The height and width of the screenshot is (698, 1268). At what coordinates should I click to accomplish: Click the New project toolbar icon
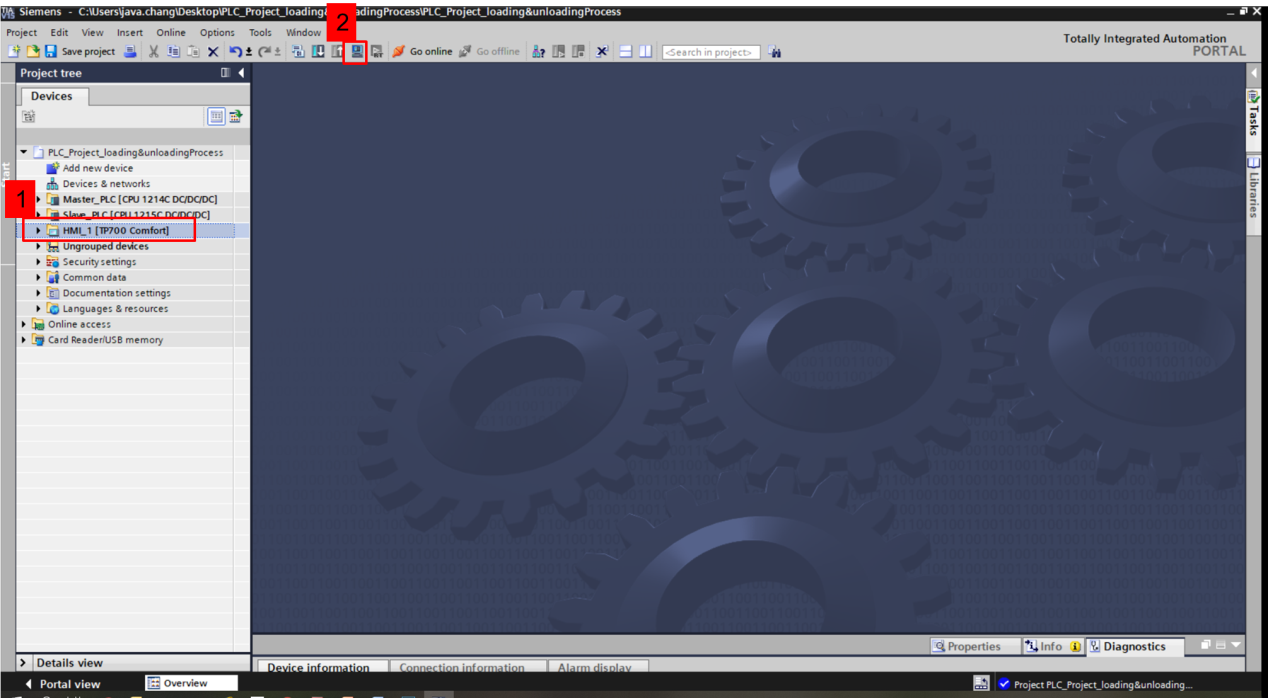pos(14,51)
